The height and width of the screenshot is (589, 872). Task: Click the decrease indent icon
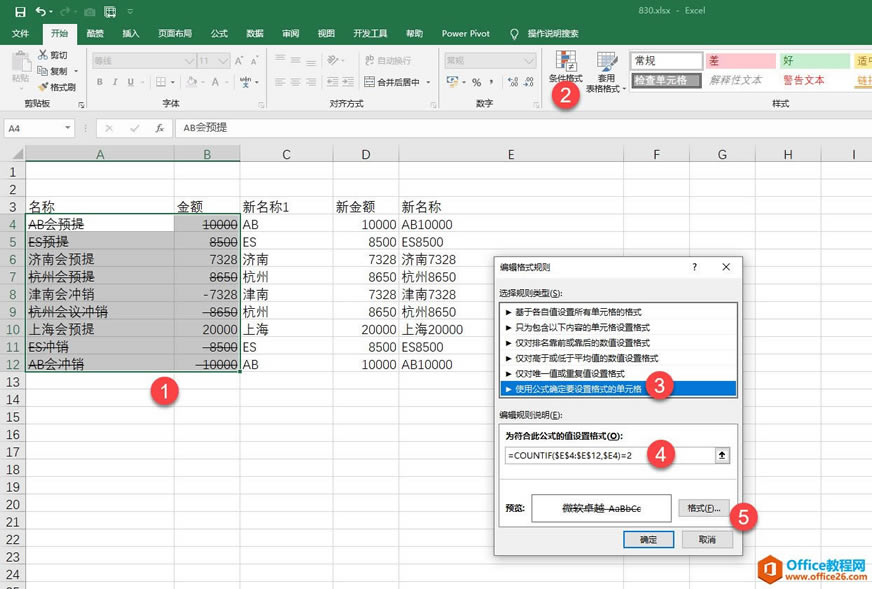pyautogui.click(x=332, y=82)
